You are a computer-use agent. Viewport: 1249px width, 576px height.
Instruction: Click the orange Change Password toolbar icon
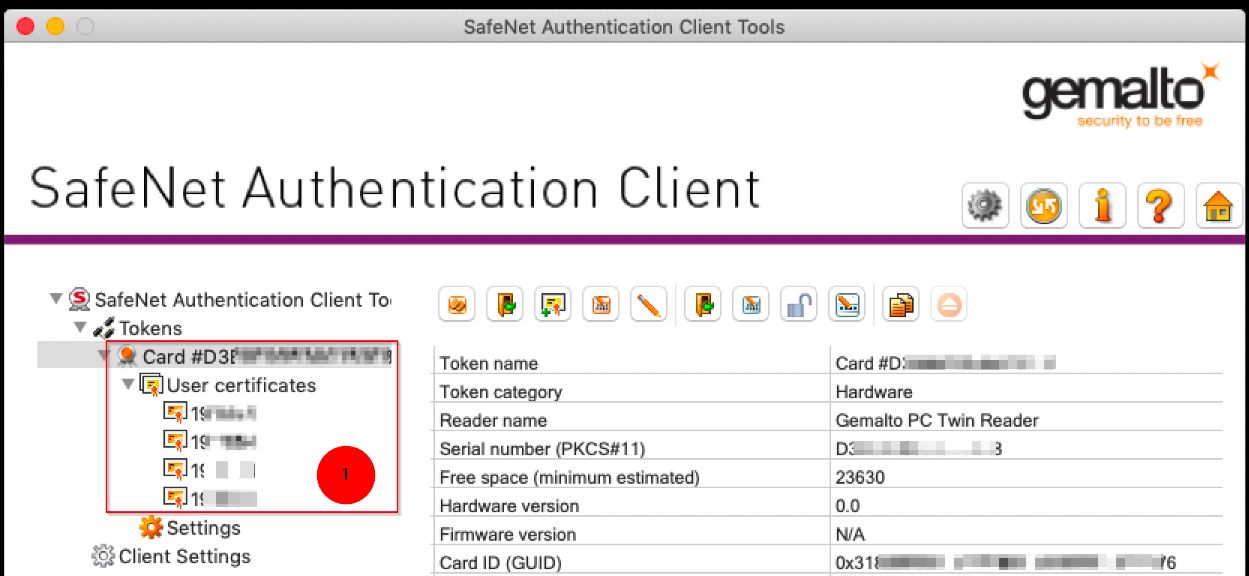(601, 305)
